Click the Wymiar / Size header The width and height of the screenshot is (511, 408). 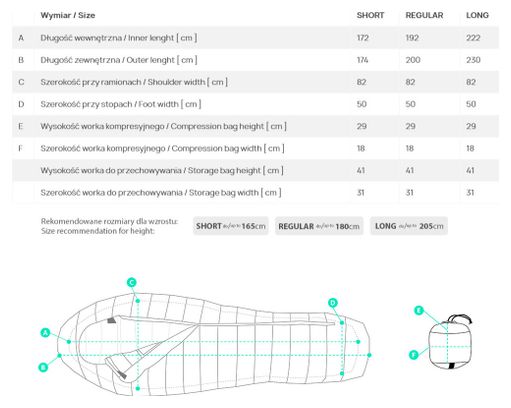tap(68, 15)
